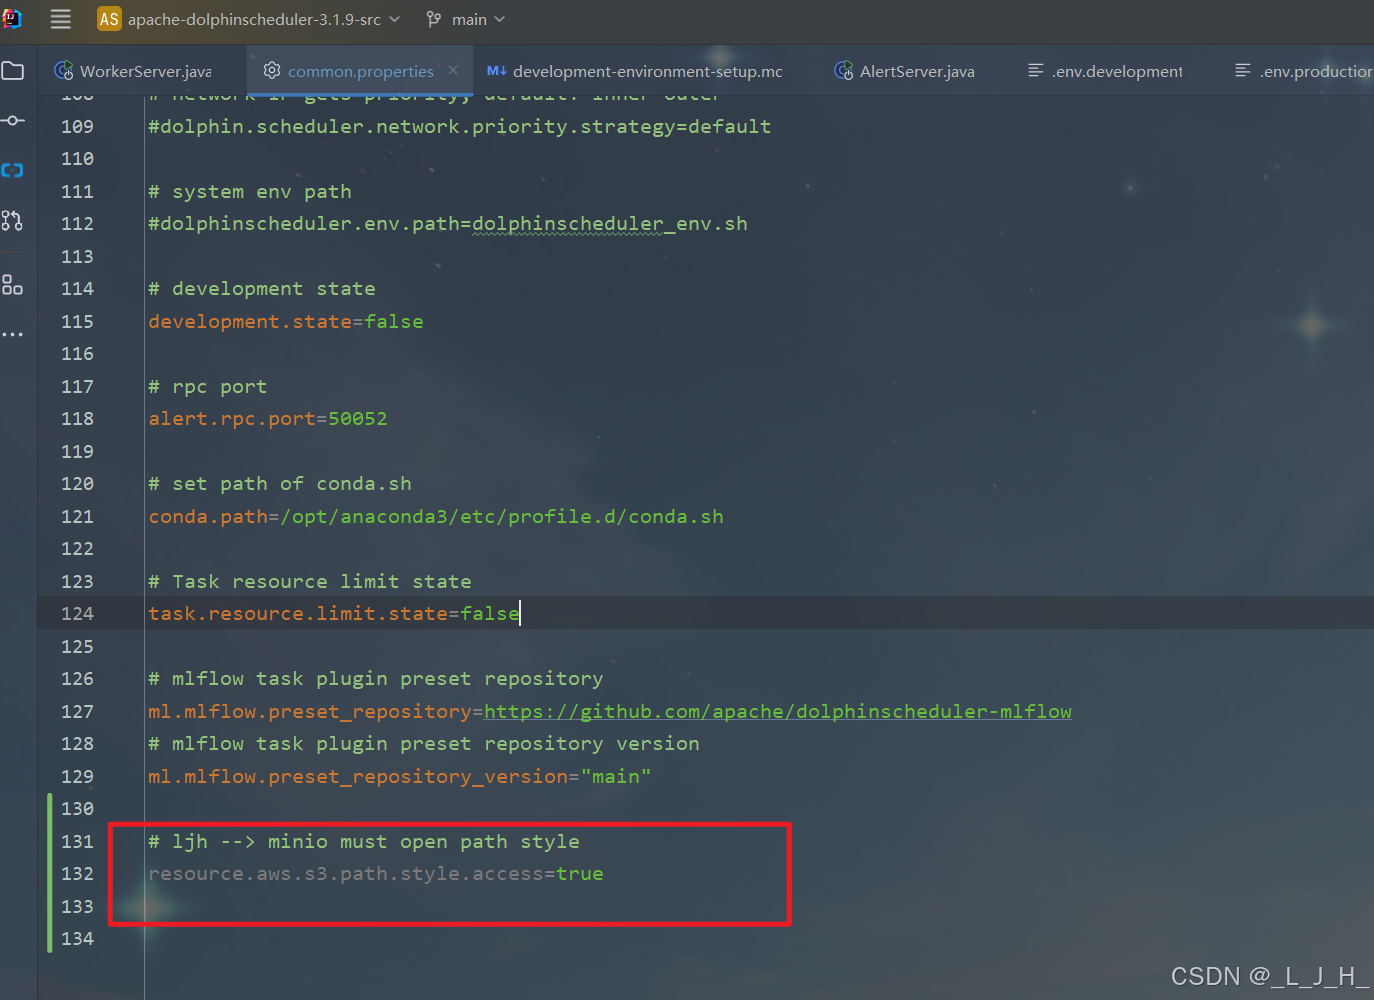Close the common.properties tab
The width and height of the screenshot is (1374, 1000).
[x=453, y=70]
